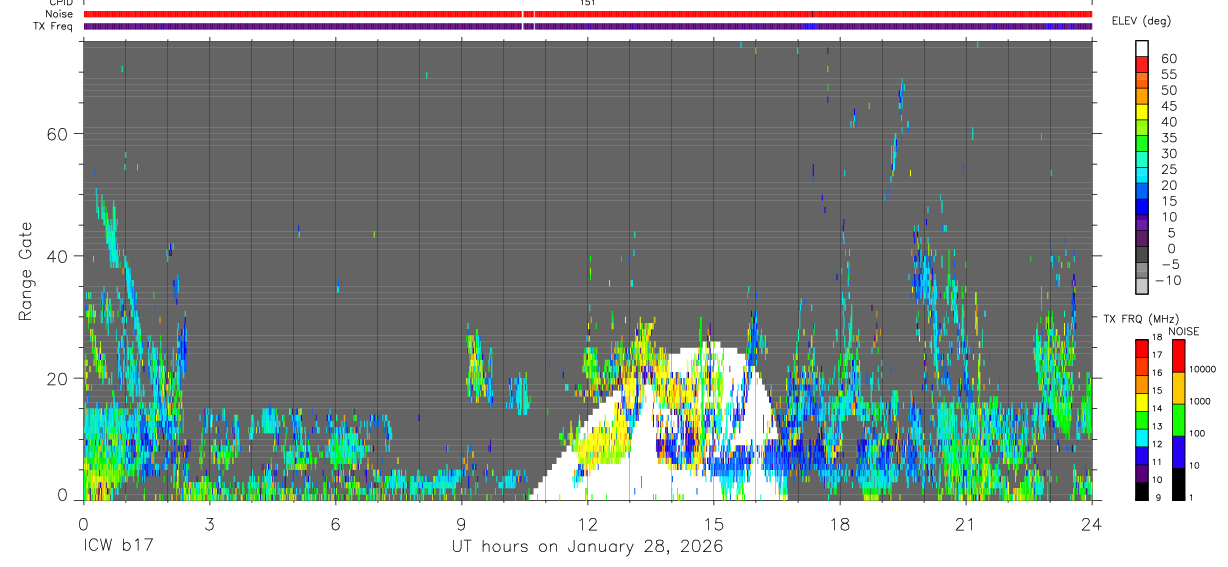Click the 'UT hours on January 28, 2026' caption
The image size is (1228, 567).
click(586, 547)
